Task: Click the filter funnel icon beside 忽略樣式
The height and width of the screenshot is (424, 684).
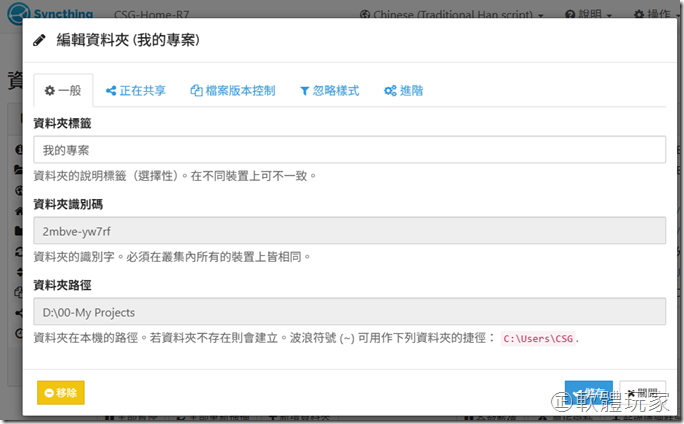Action: [304, 91]
